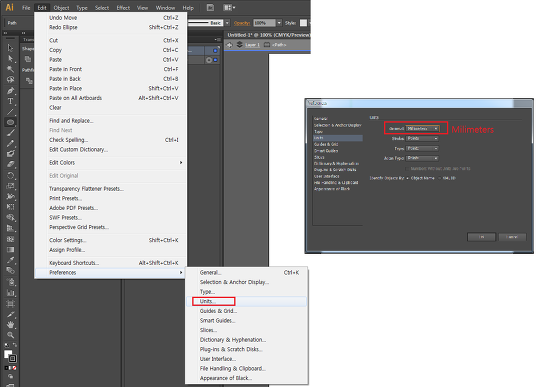Screen dimensions: 540x387
Task: Select the Mesh tool
Action: [x=10, y=239]
